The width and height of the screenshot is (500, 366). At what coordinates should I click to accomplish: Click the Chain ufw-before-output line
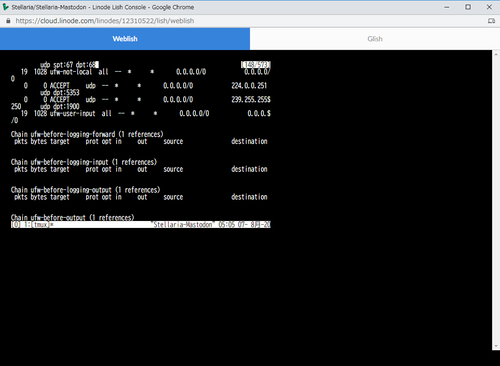[72, 218]
